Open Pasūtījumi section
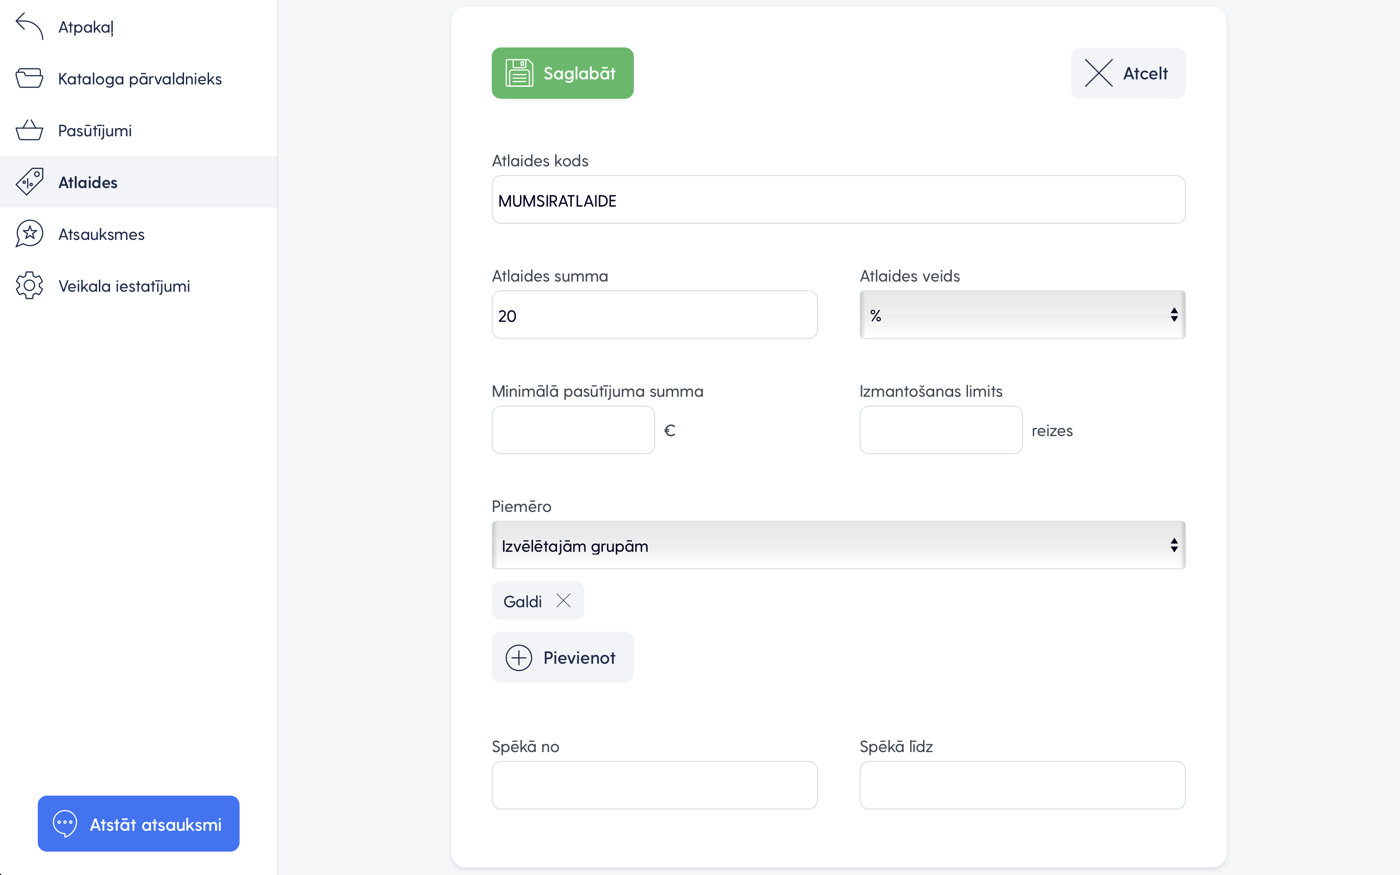 pos(138,130)
